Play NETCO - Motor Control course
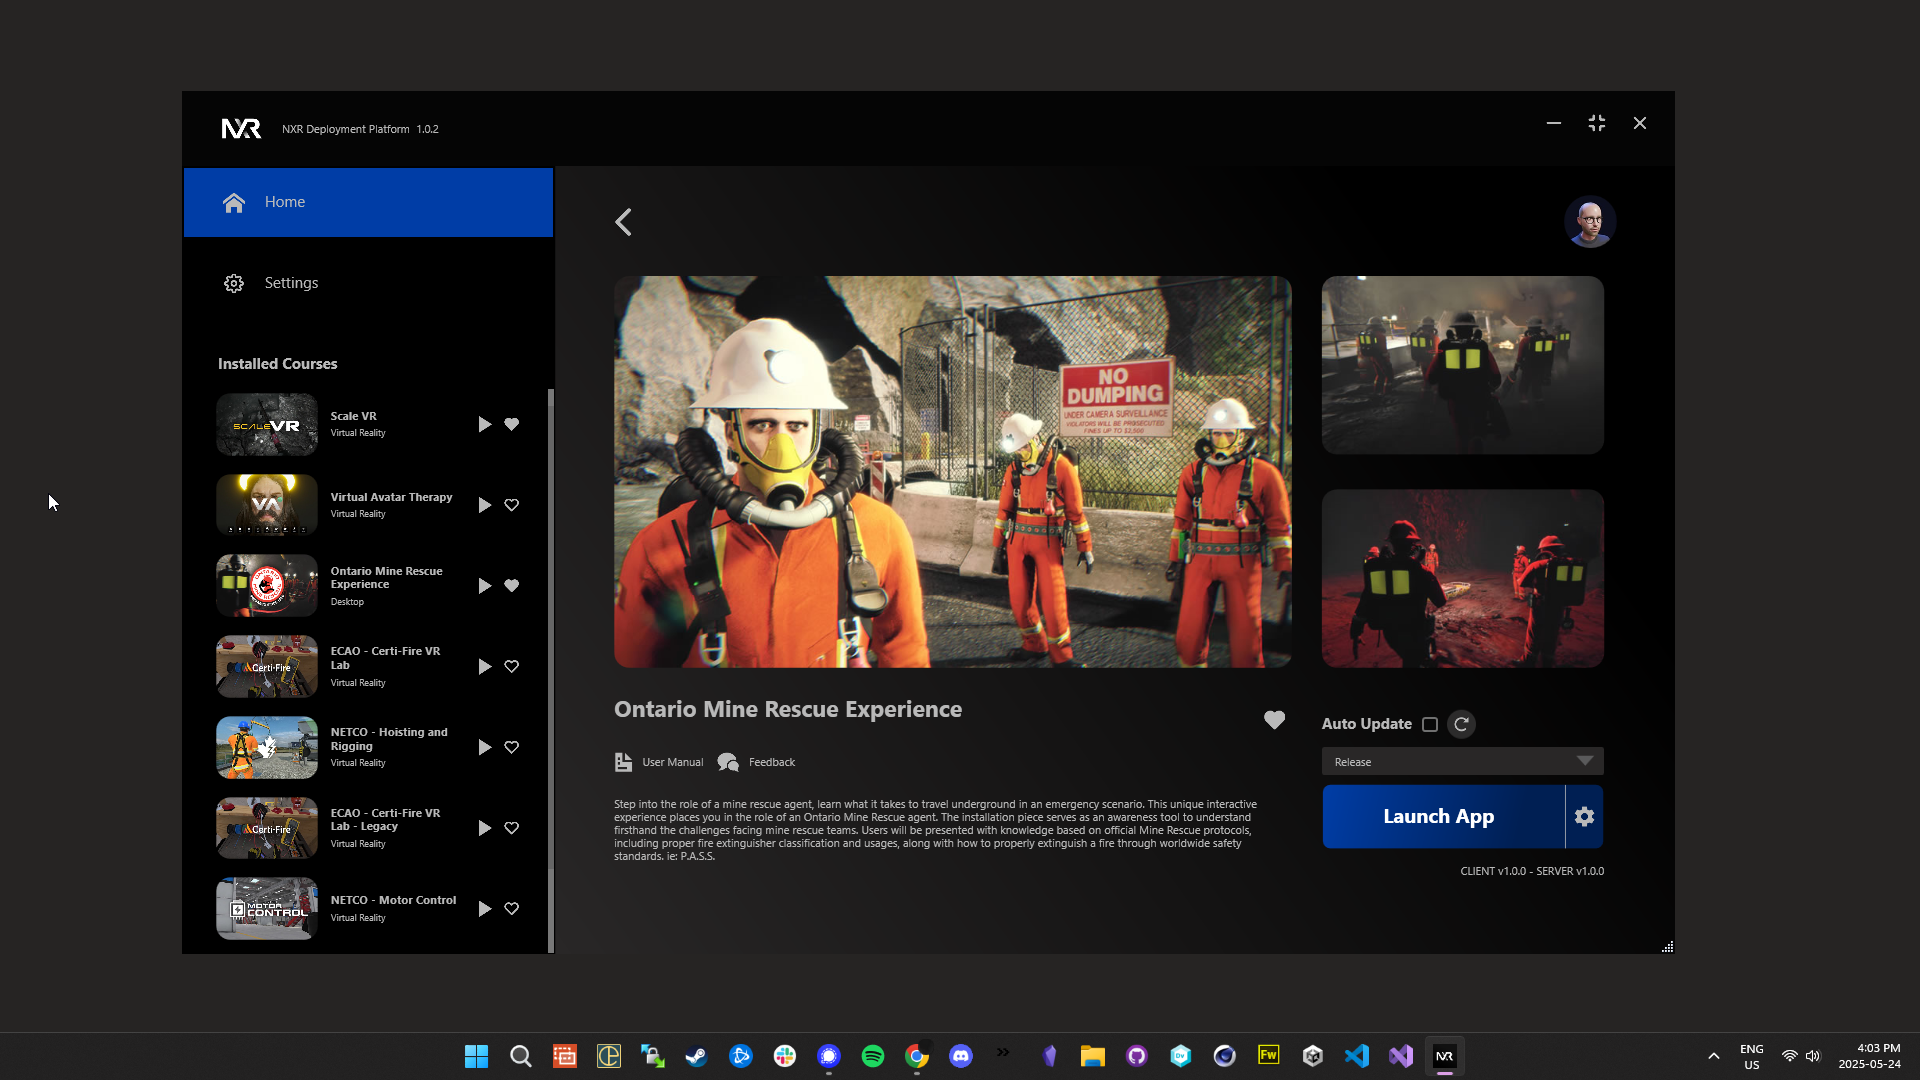The width and height of the screenshot is (1920, 1080). 484,909
